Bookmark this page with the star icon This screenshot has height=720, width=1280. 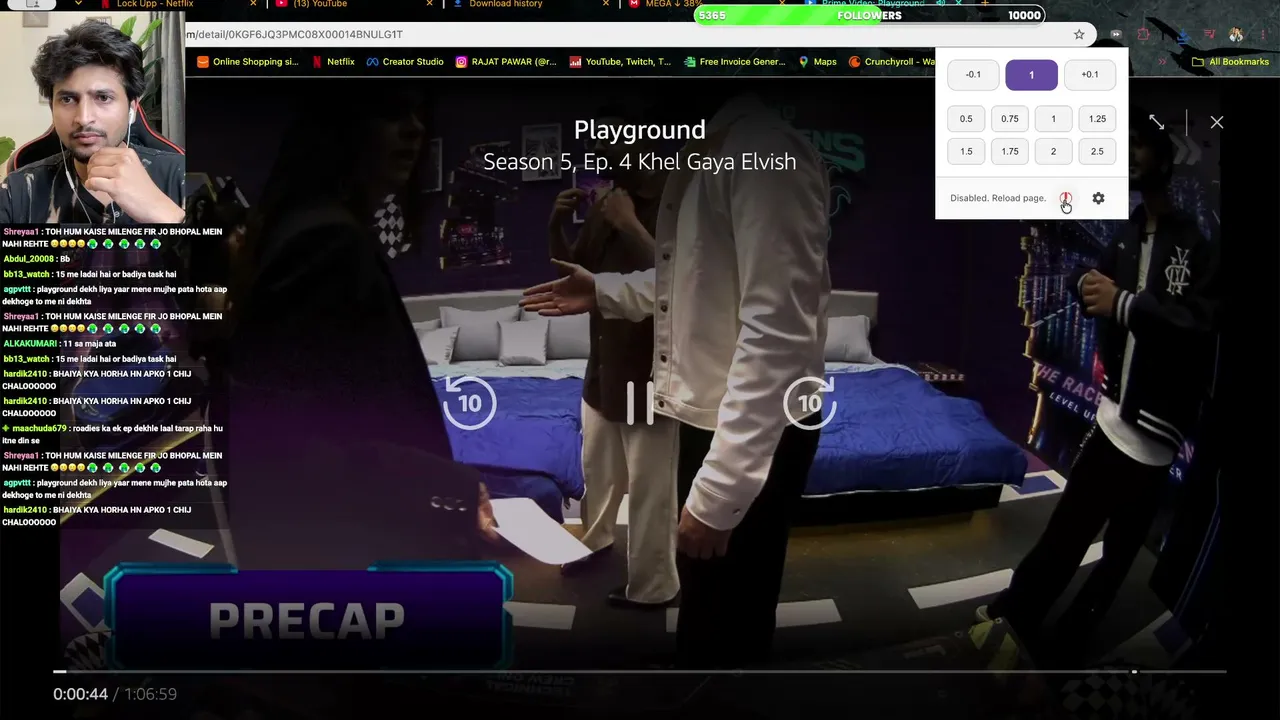1079,34
